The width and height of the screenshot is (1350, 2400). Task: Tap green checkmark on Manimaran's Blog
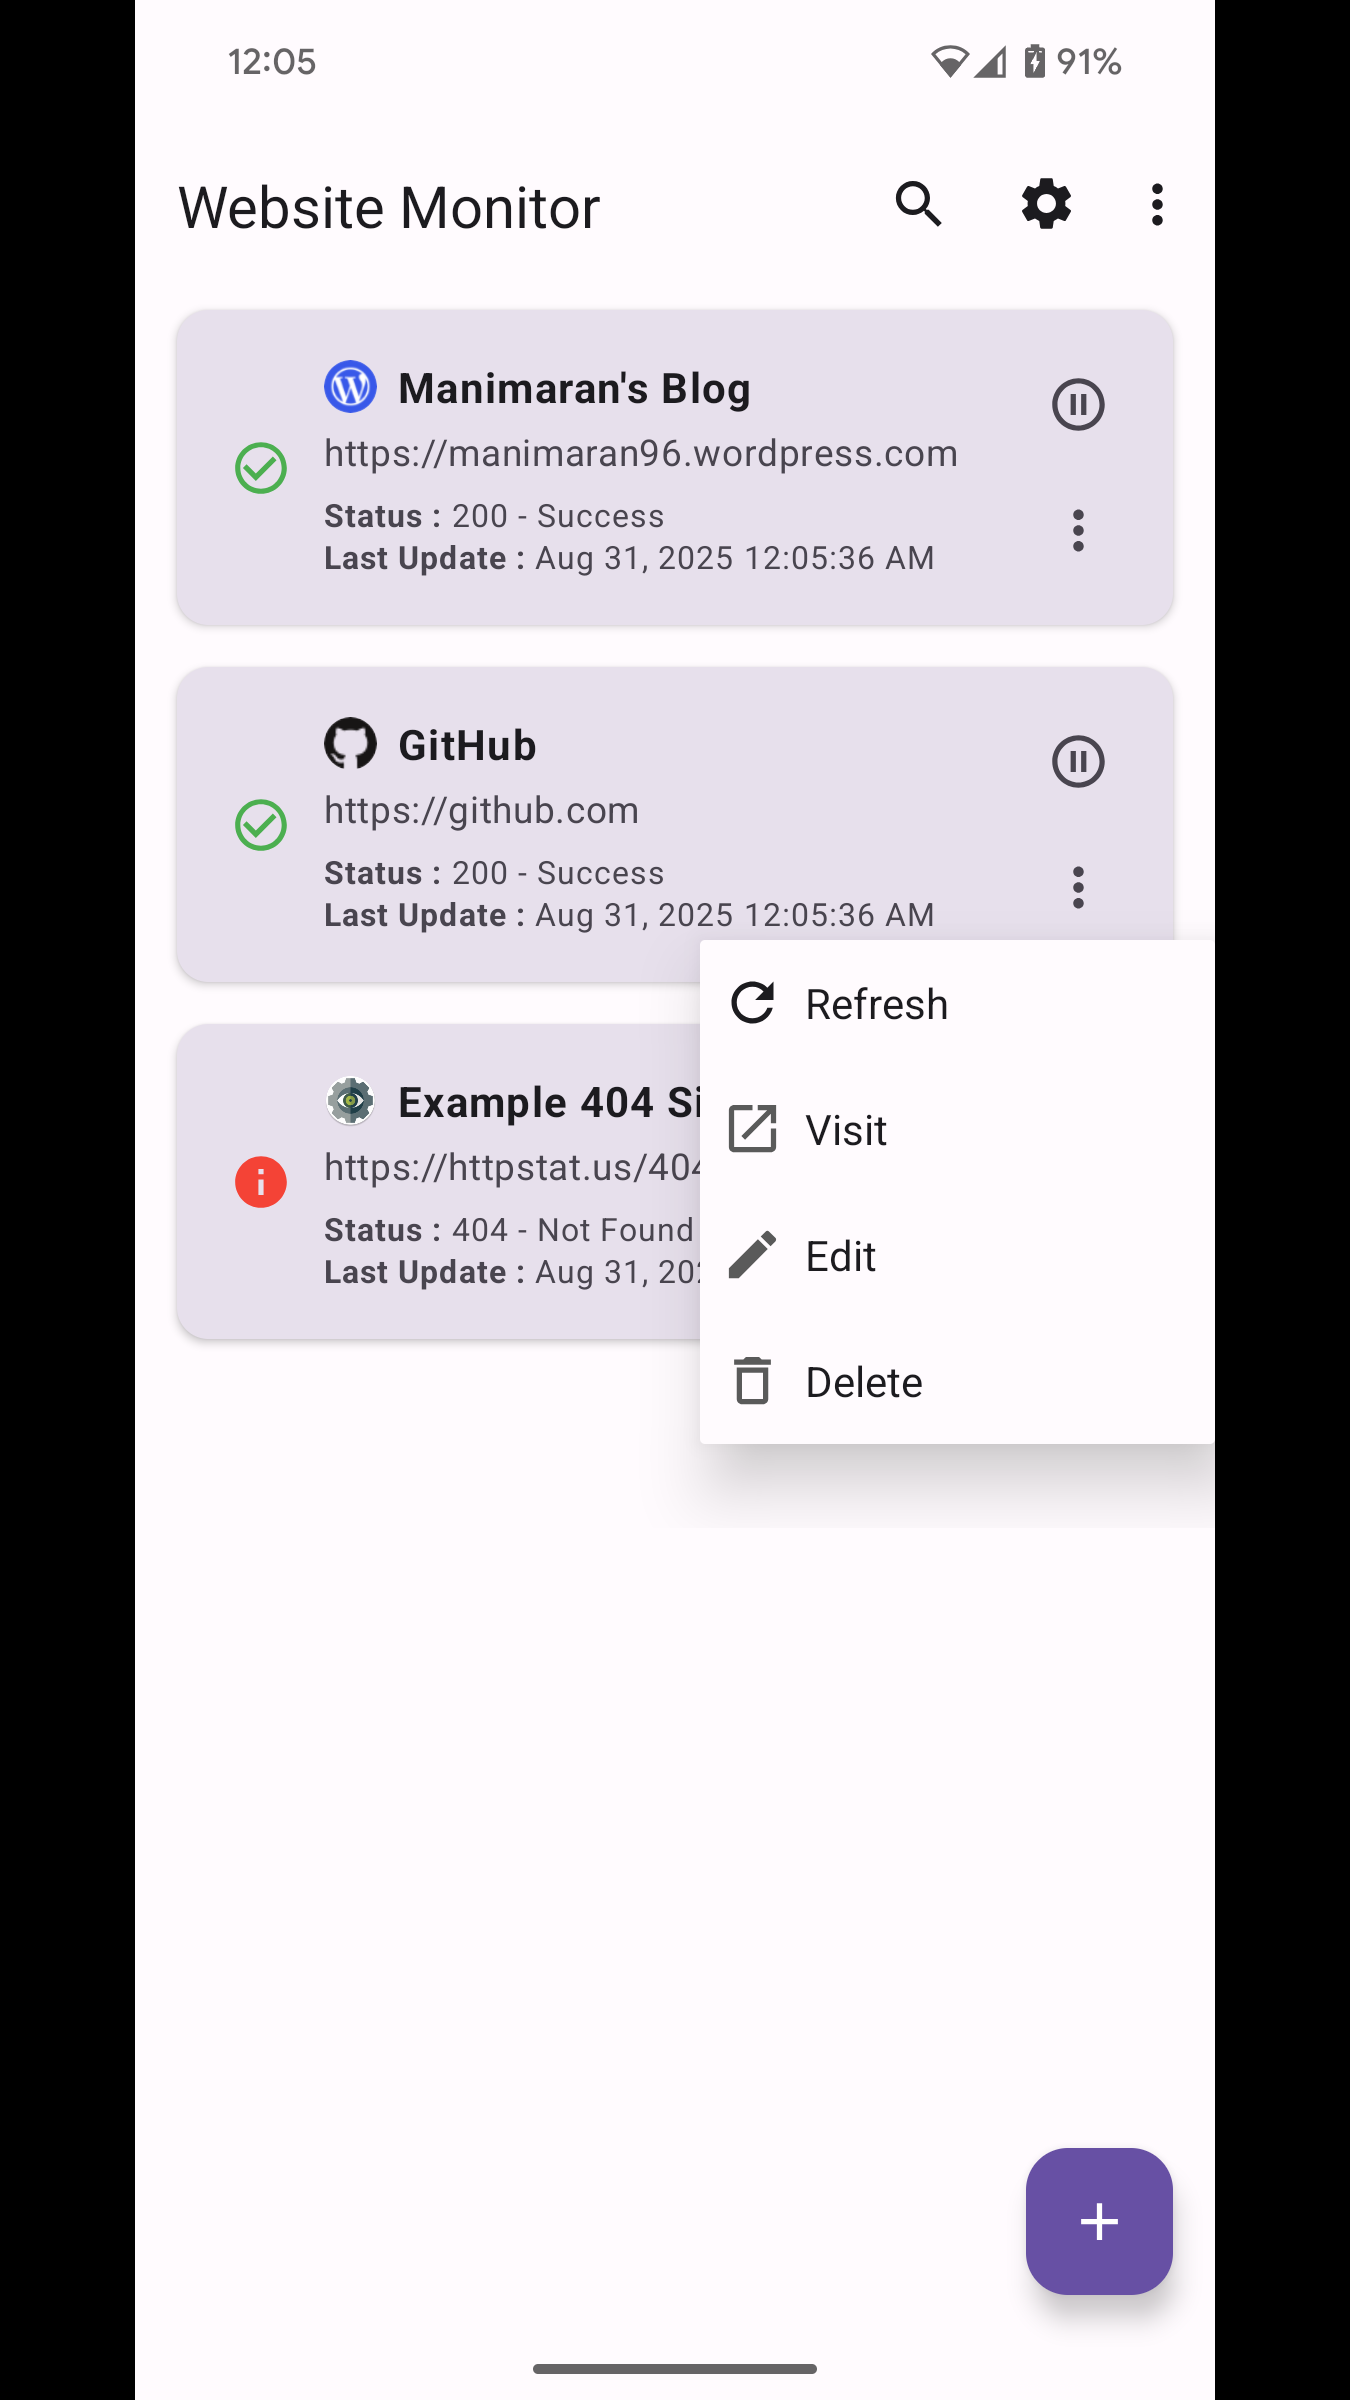[x=261, y=468]
